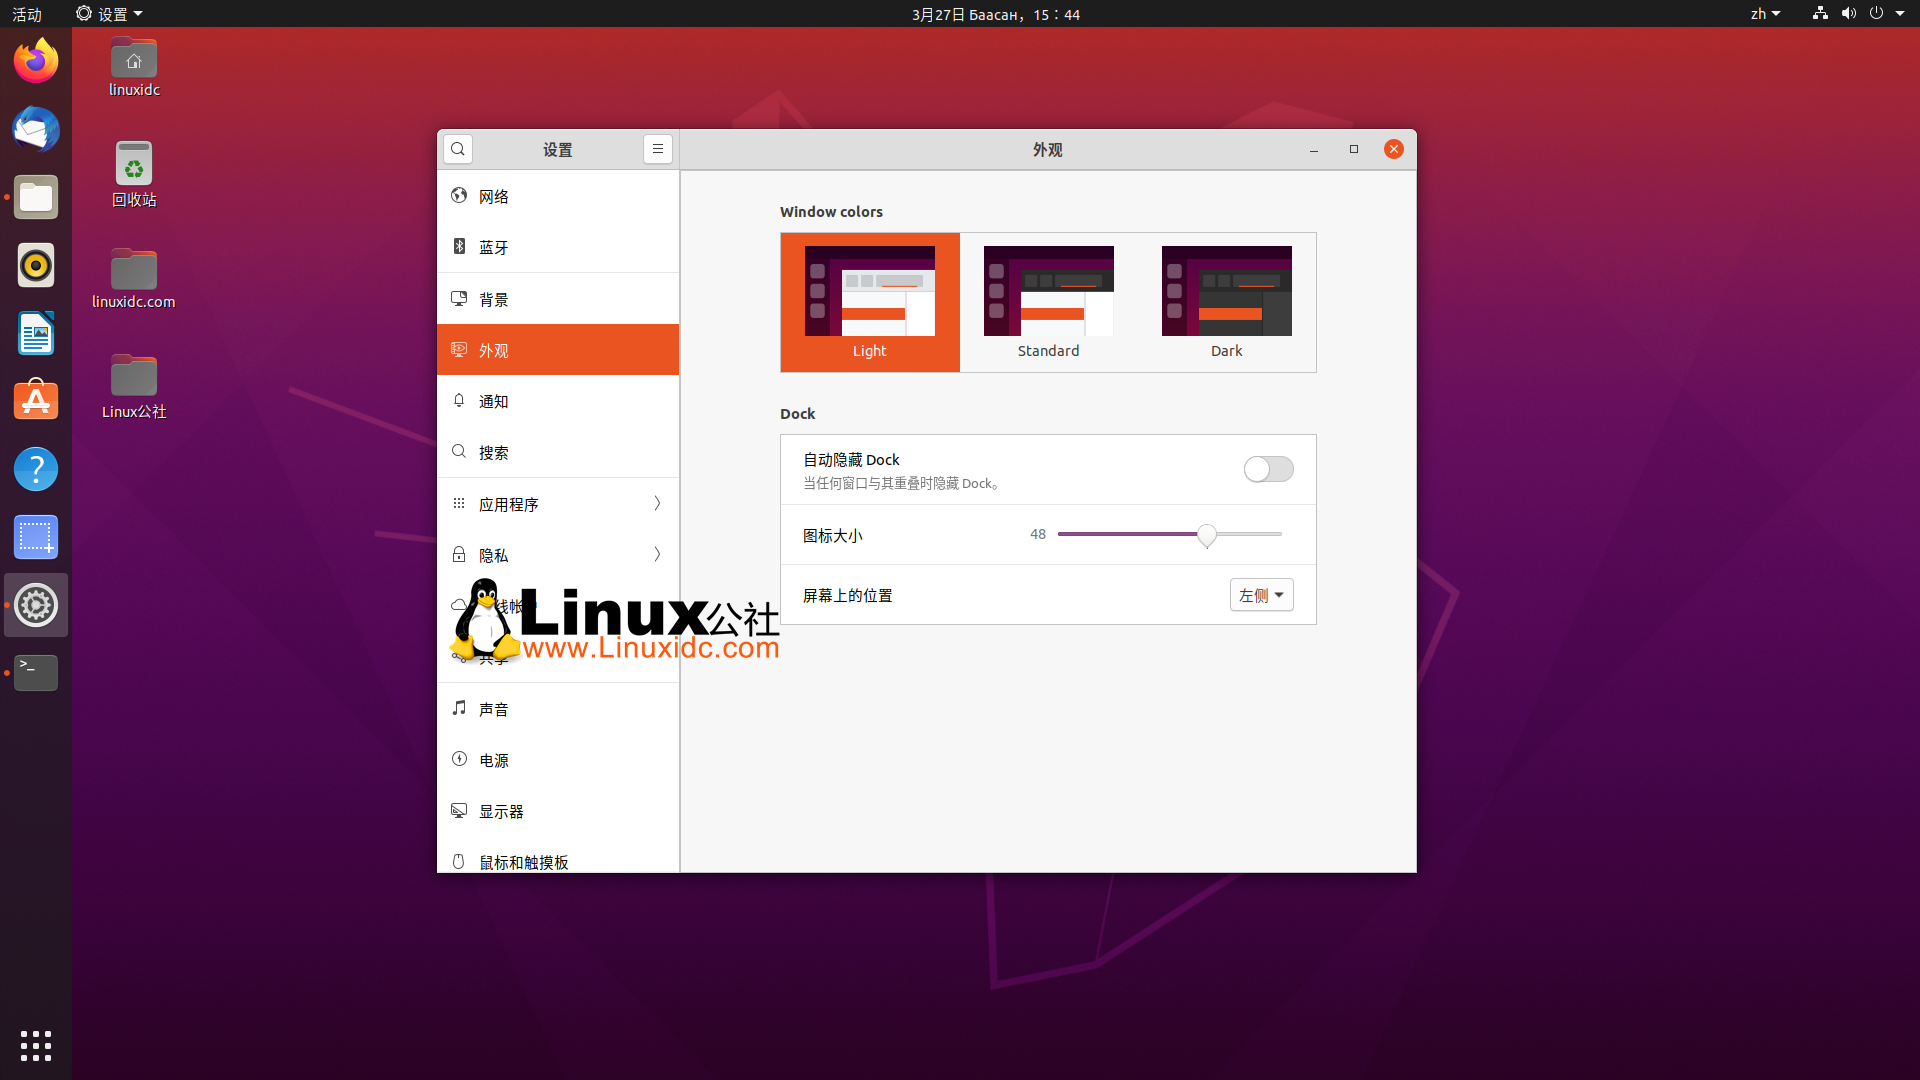Expand the 隐私 settings section
Screen dimensions: 1920x1080
[x=558, y=555]
